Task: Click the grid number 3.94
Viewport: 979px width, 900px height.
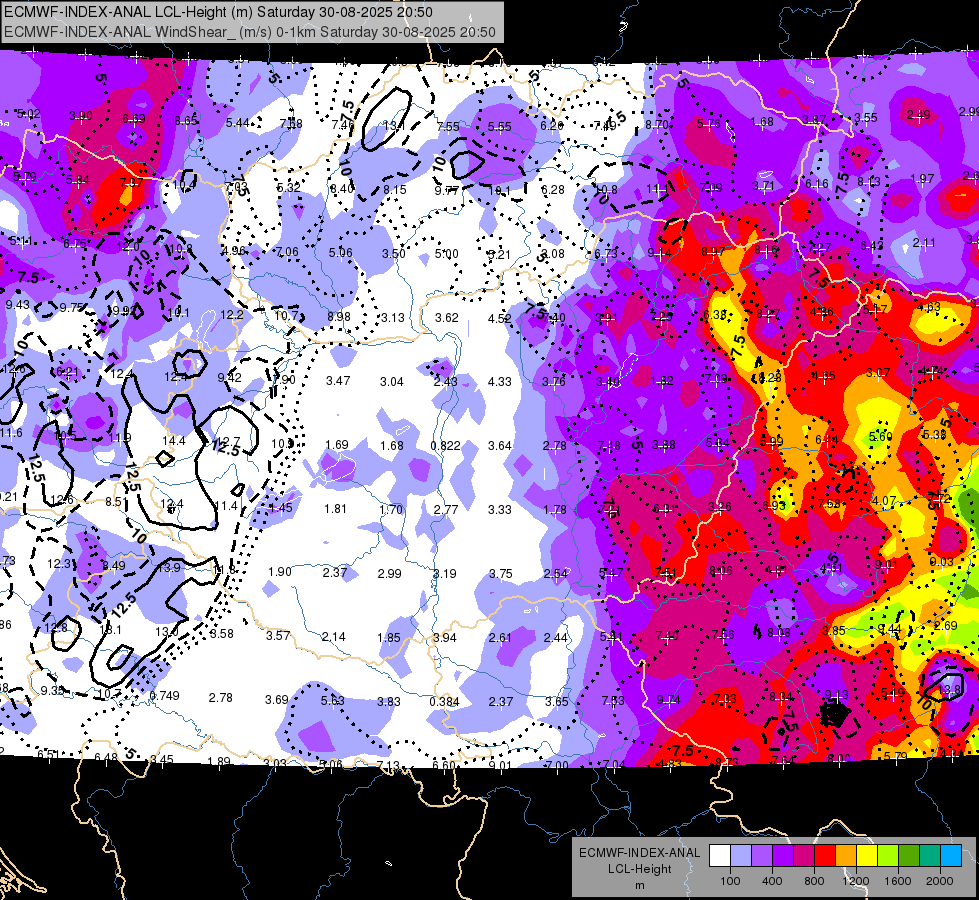Action: click(445, 638)
